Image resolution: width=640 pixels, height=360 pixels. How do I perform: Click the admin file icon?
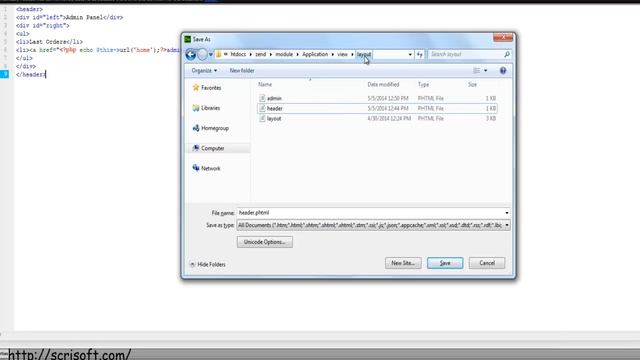tap(262, 98)
